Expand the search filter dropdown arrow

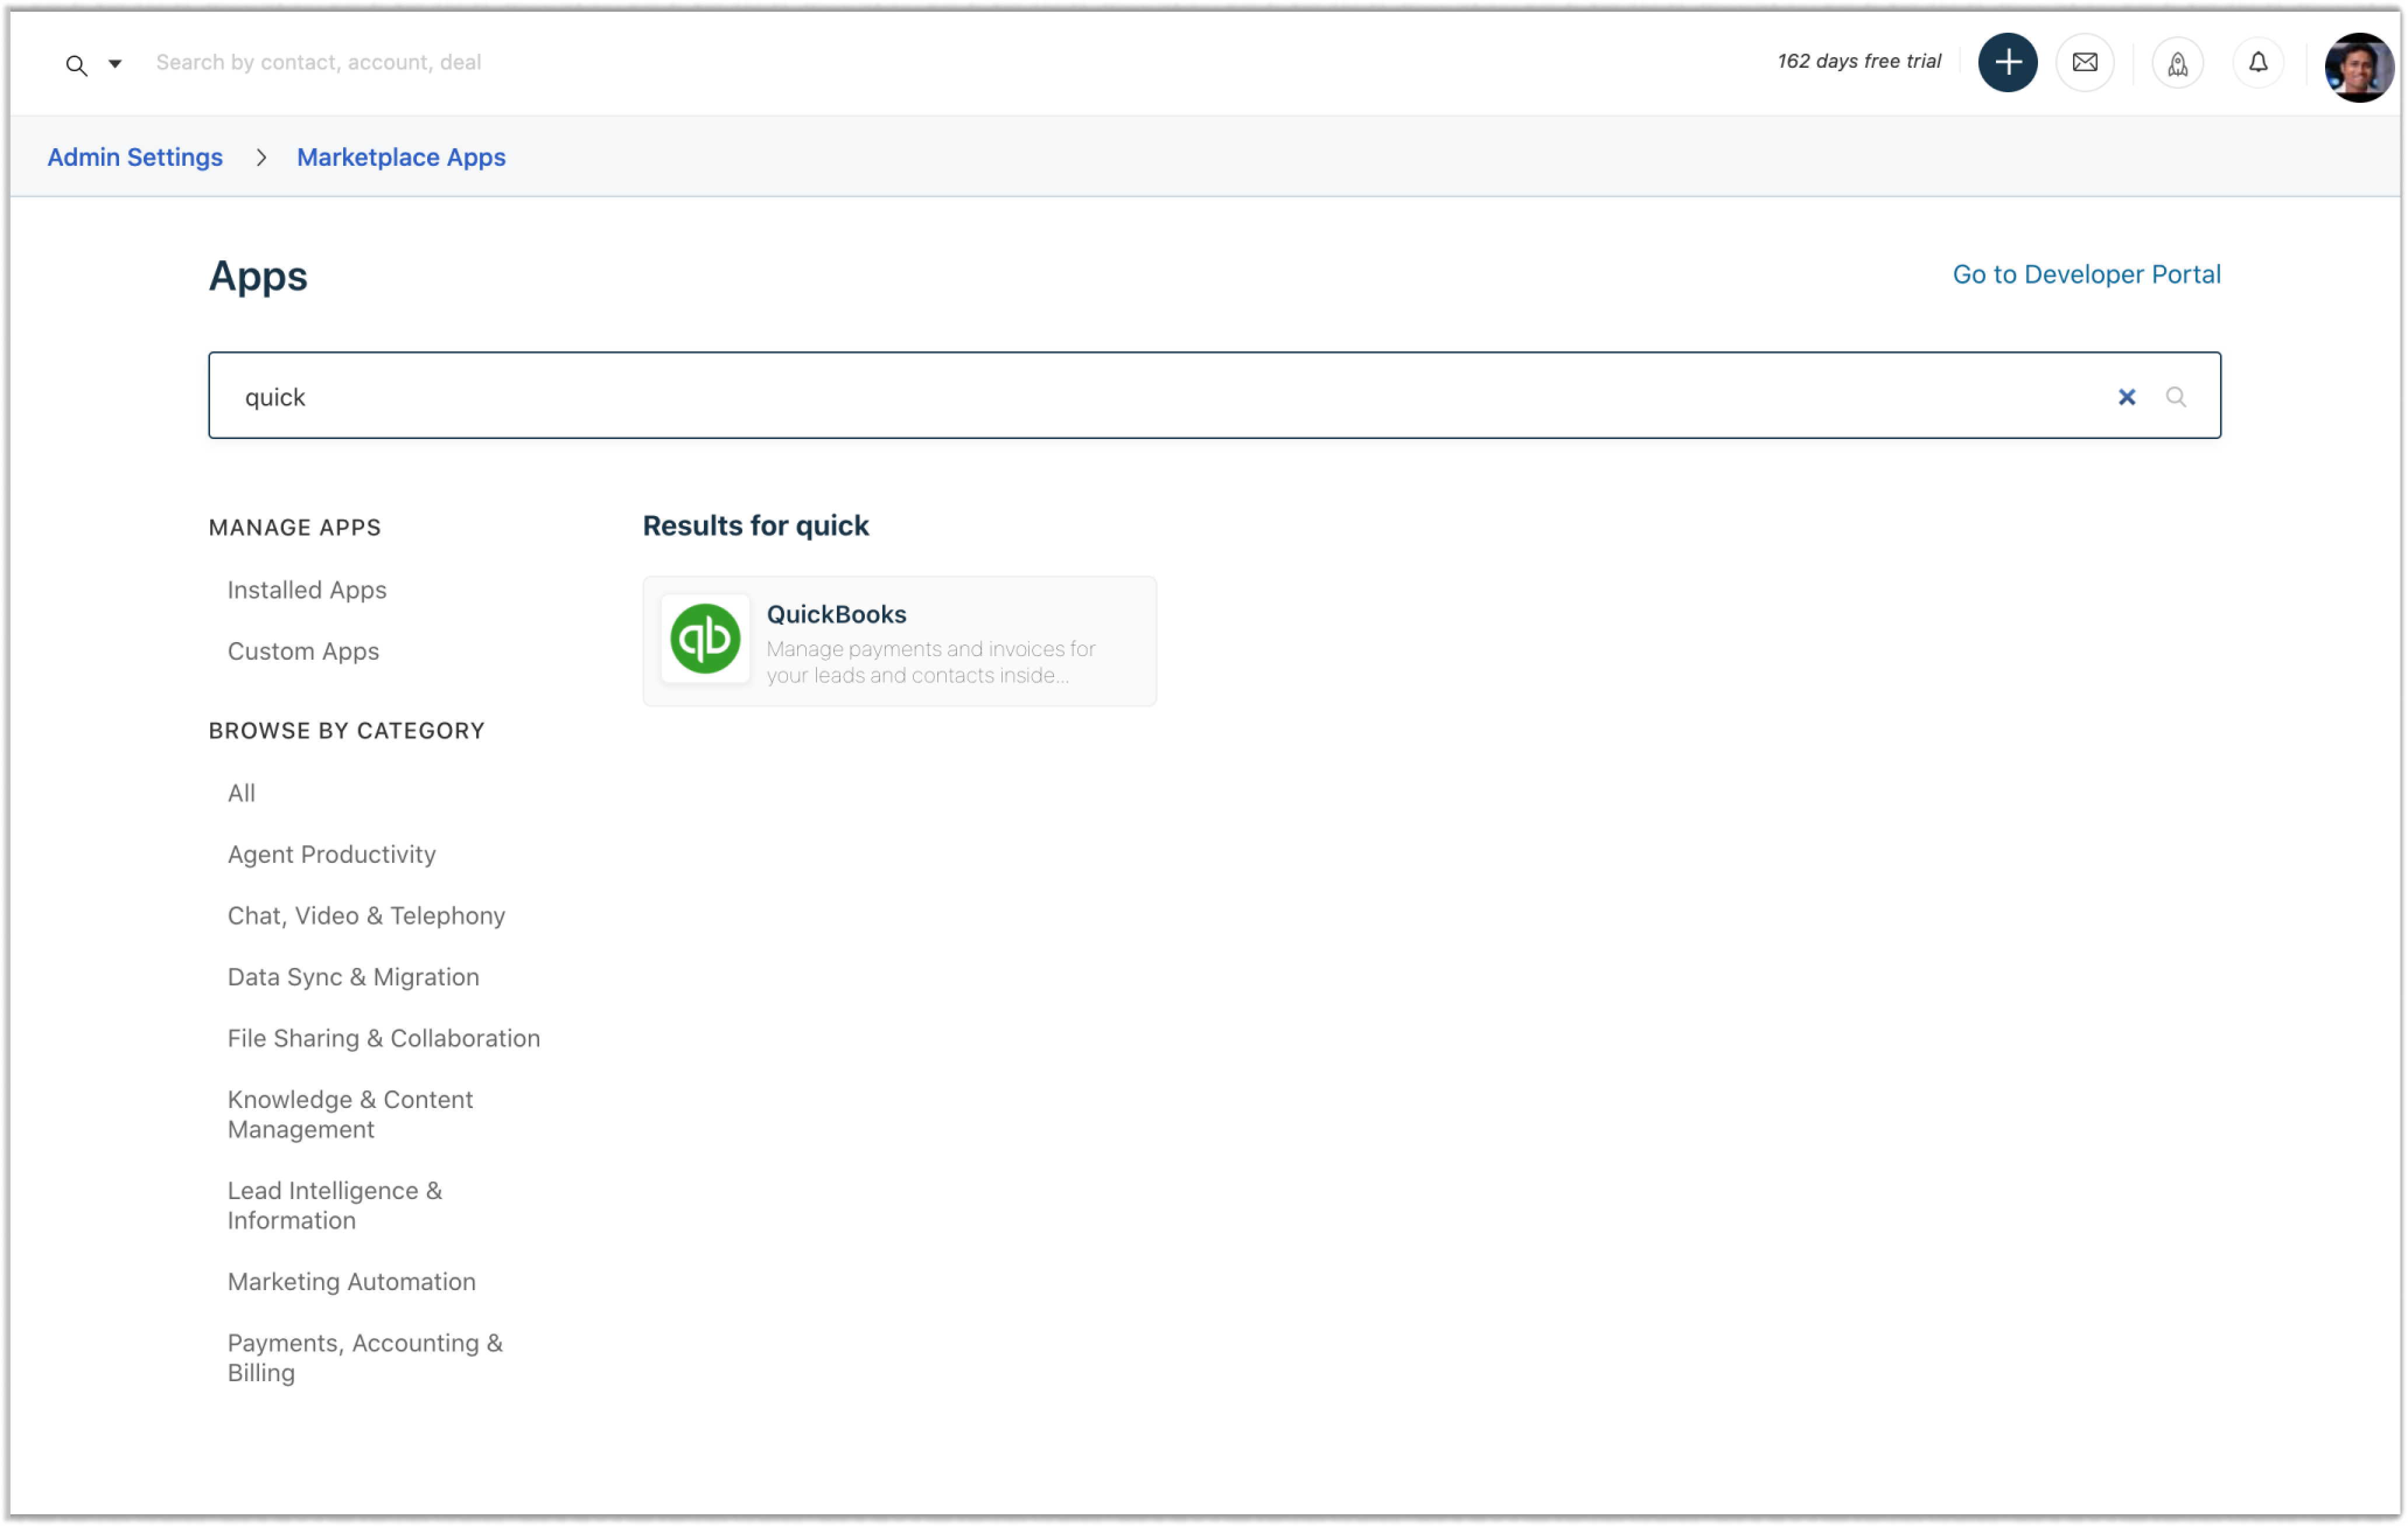click(x=115, y=64)
